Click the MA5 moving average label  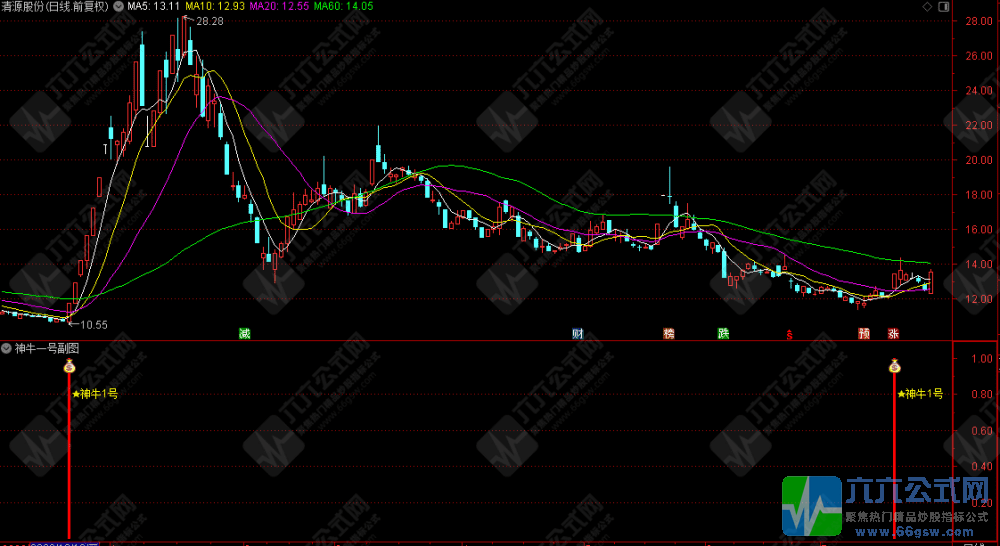(153, 6)
